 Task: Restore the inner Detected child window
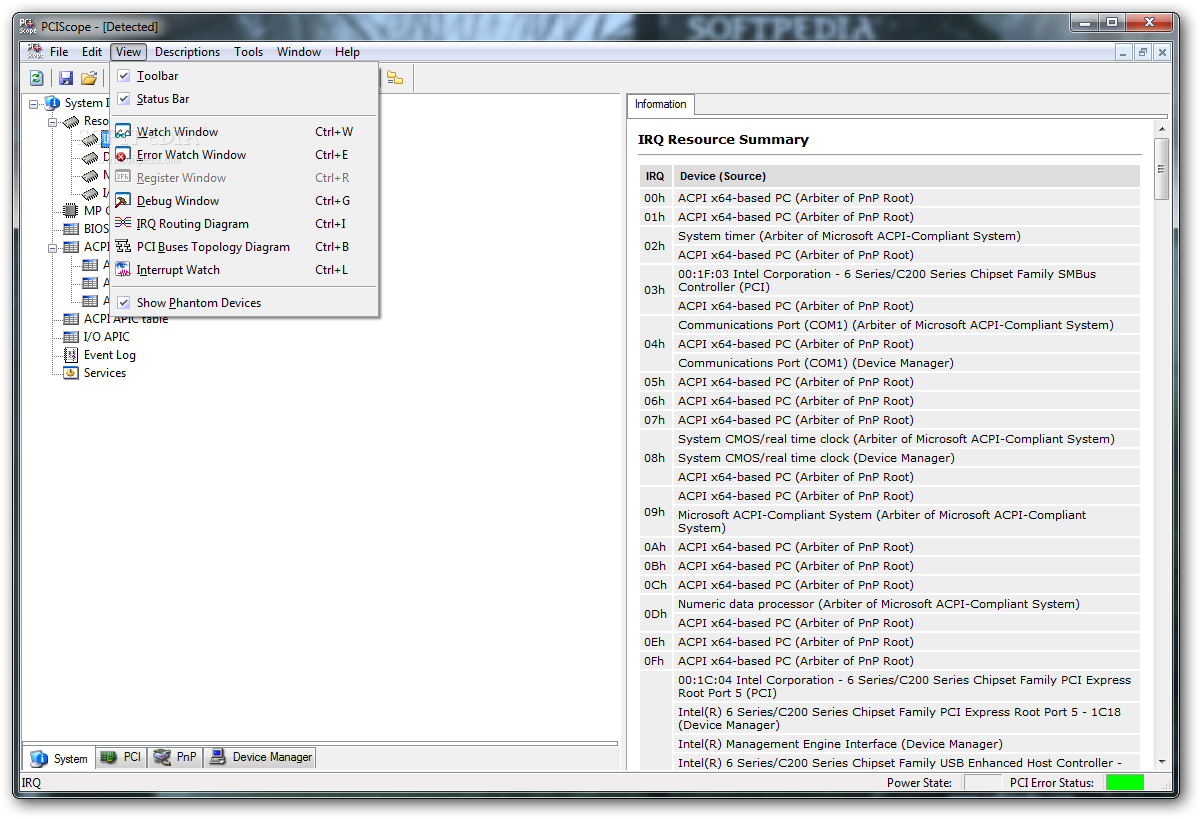[1143, 52]
